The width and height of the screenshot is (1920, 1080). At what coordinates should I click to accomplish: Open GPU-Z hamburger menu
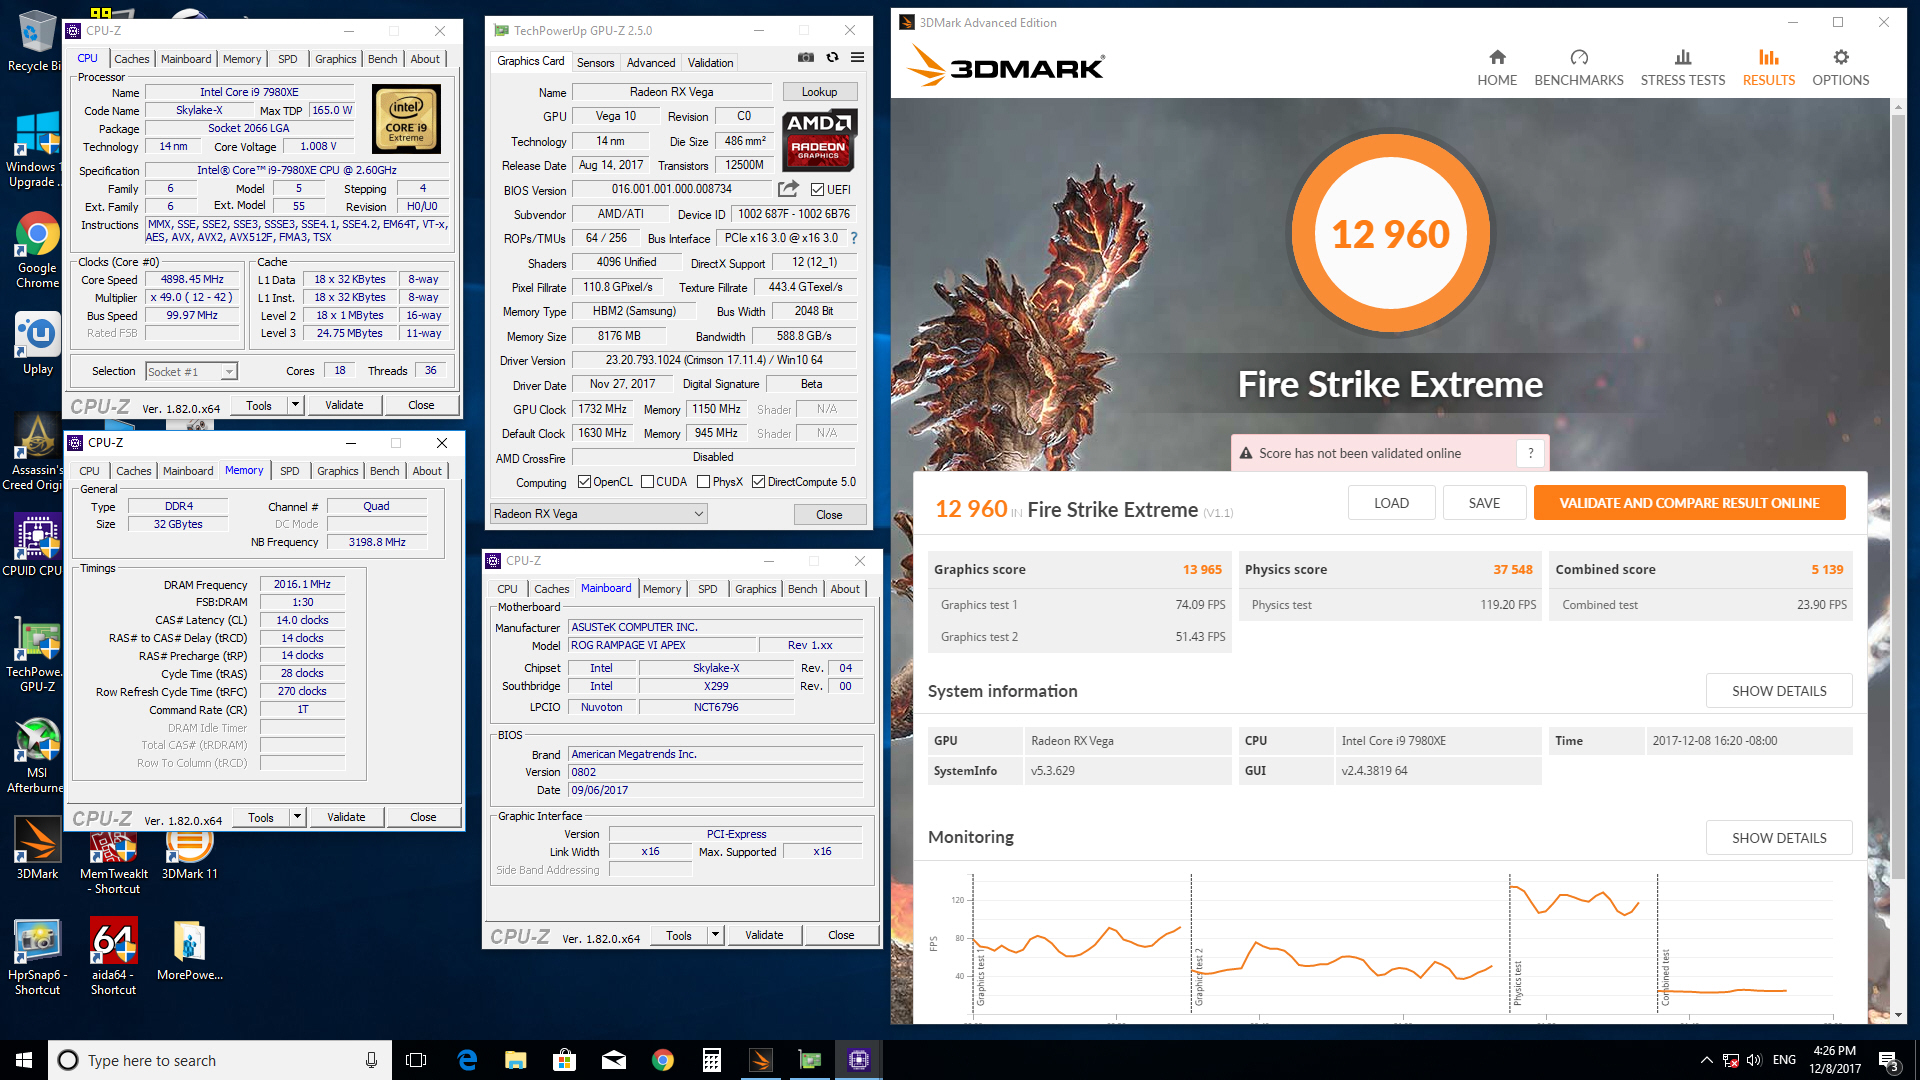[857, 57]
